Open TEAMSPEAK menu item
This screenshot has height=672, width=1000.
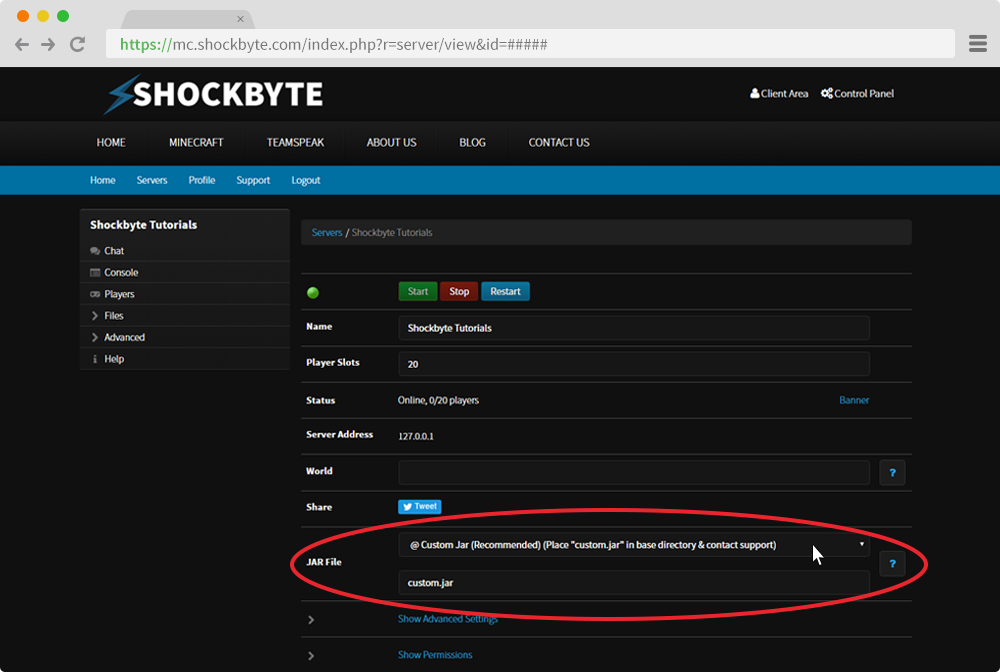coord(295,142)
